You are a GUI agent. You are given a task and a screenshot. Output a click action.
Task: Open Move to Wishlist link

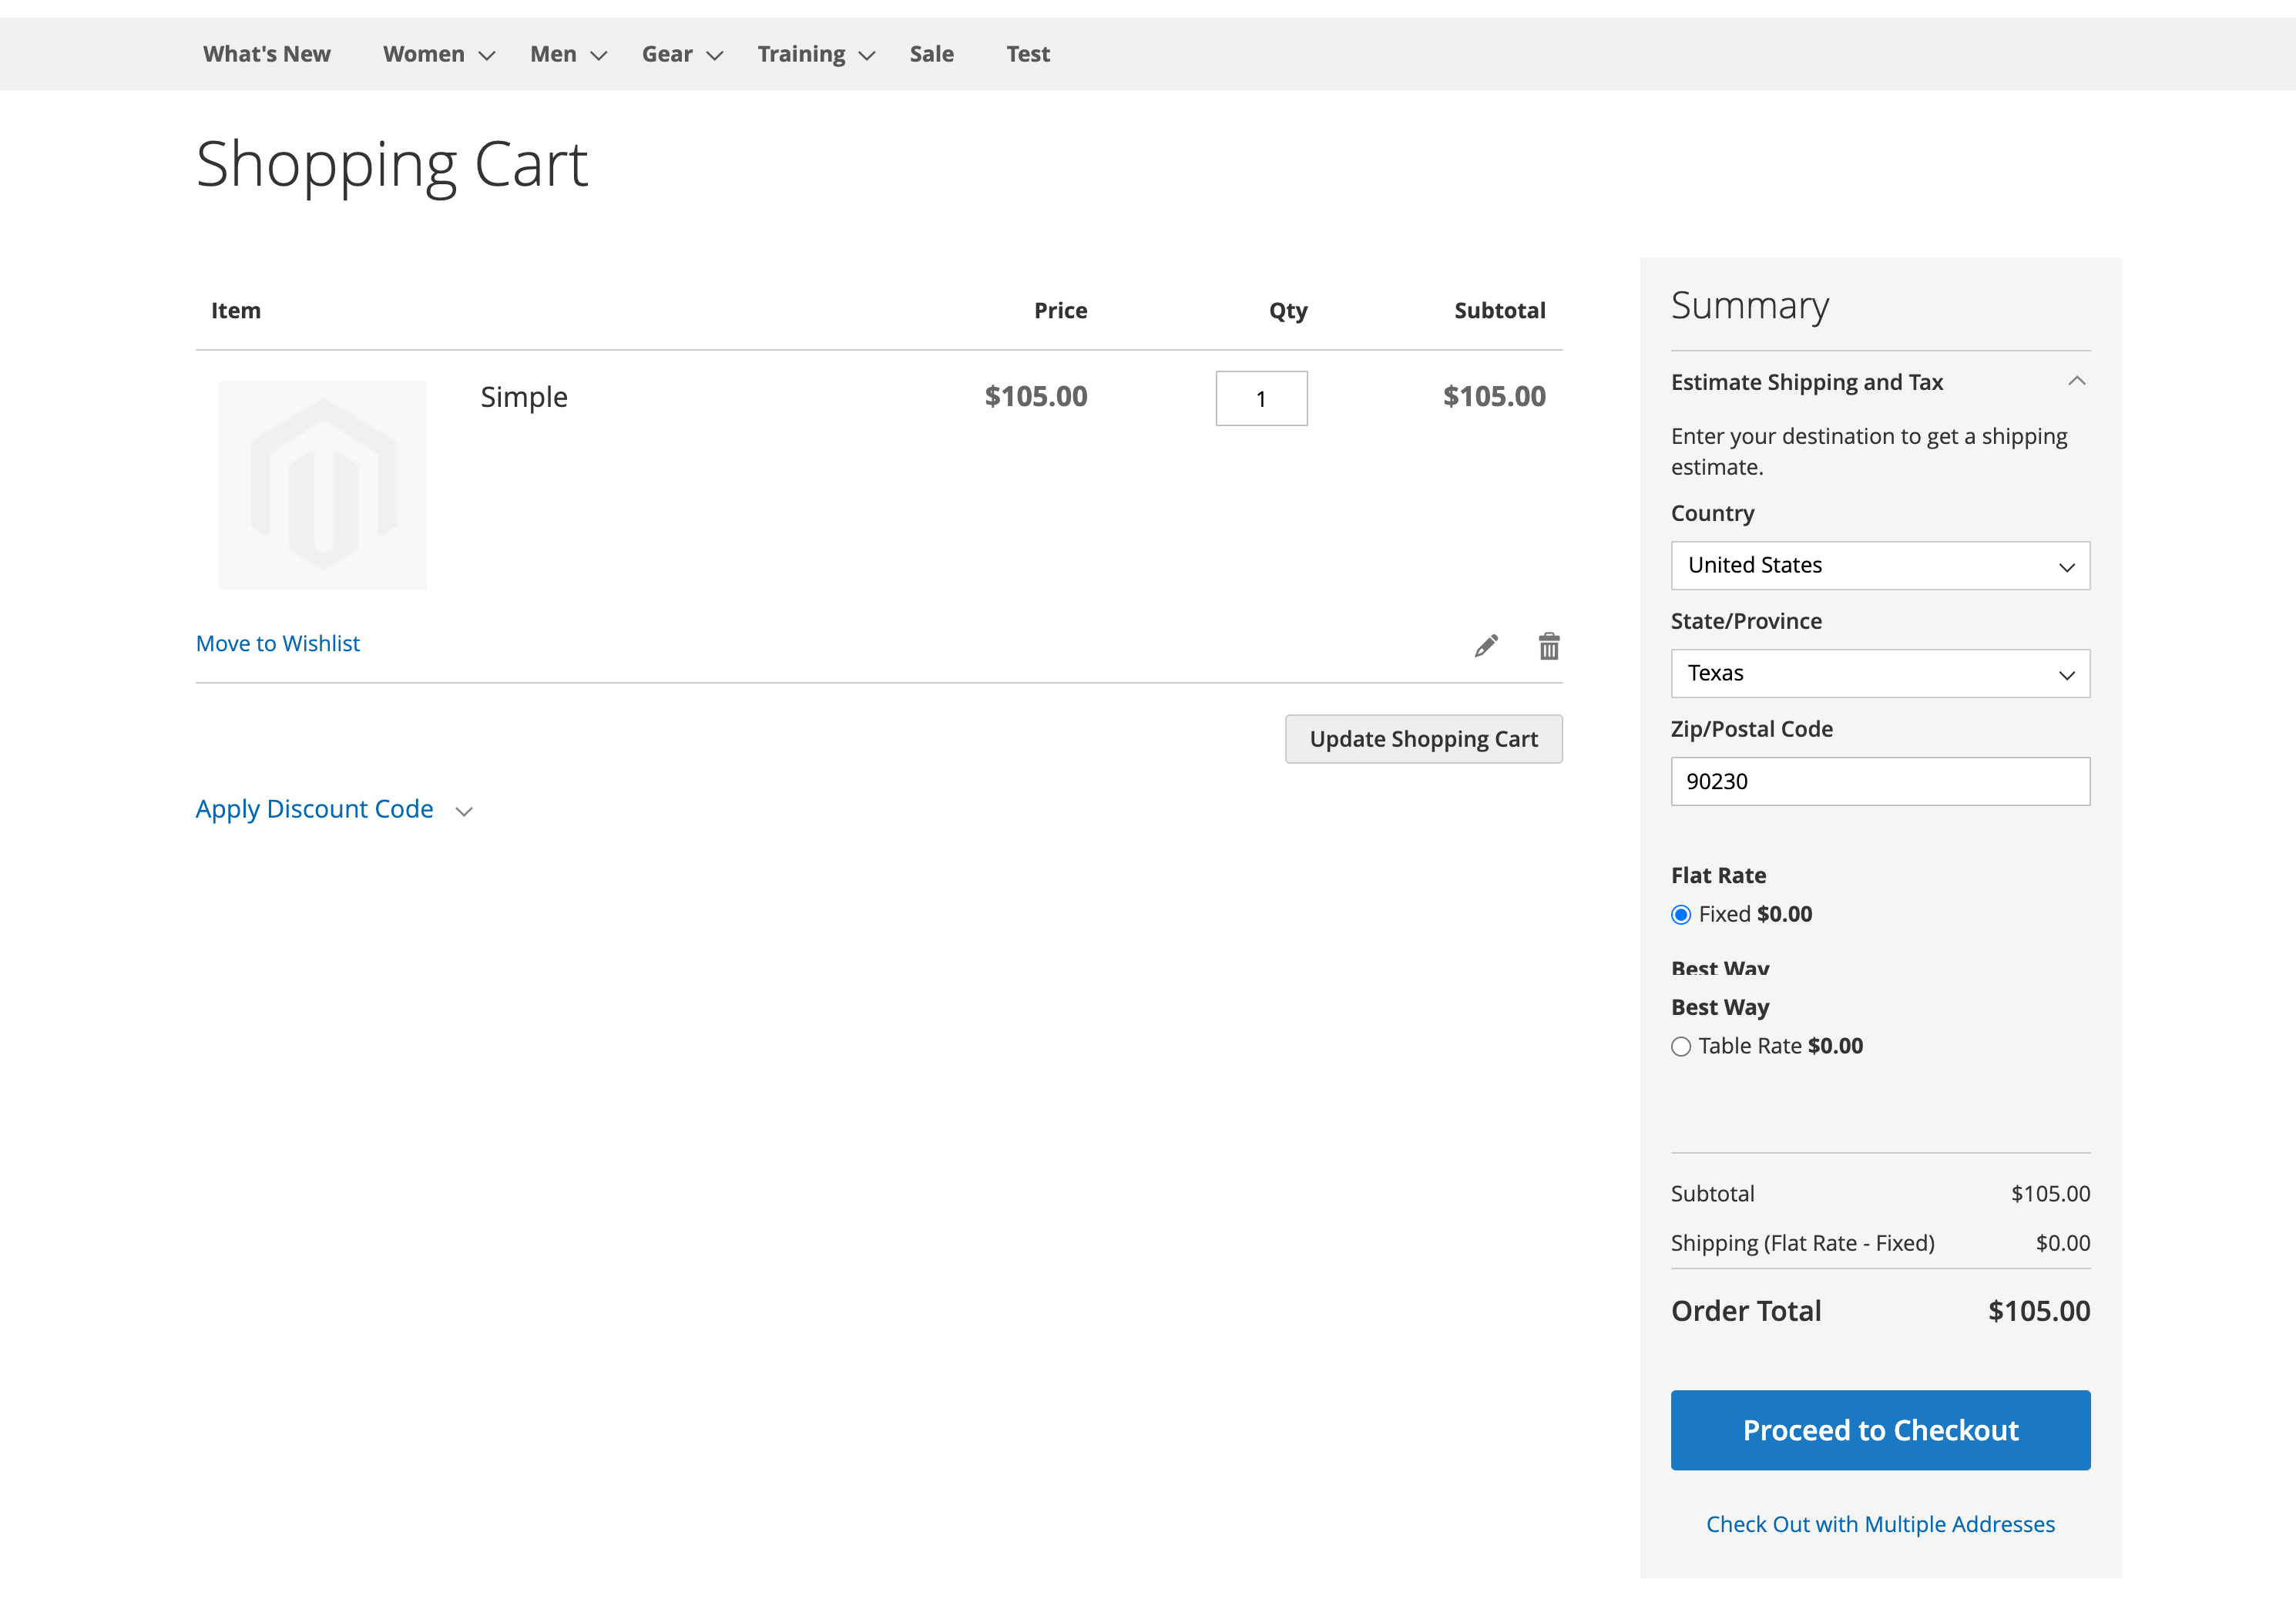278,643
